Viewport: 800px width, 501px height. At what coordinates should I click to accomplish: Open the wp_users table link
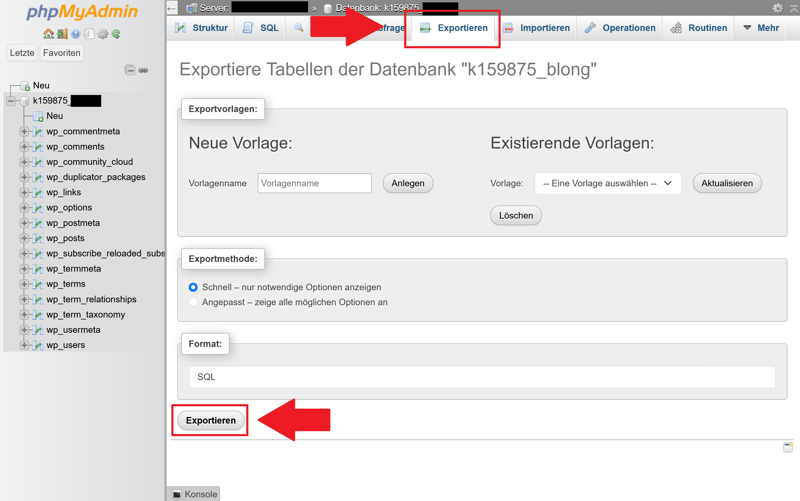pyautogui.click(x=65, y=345)
